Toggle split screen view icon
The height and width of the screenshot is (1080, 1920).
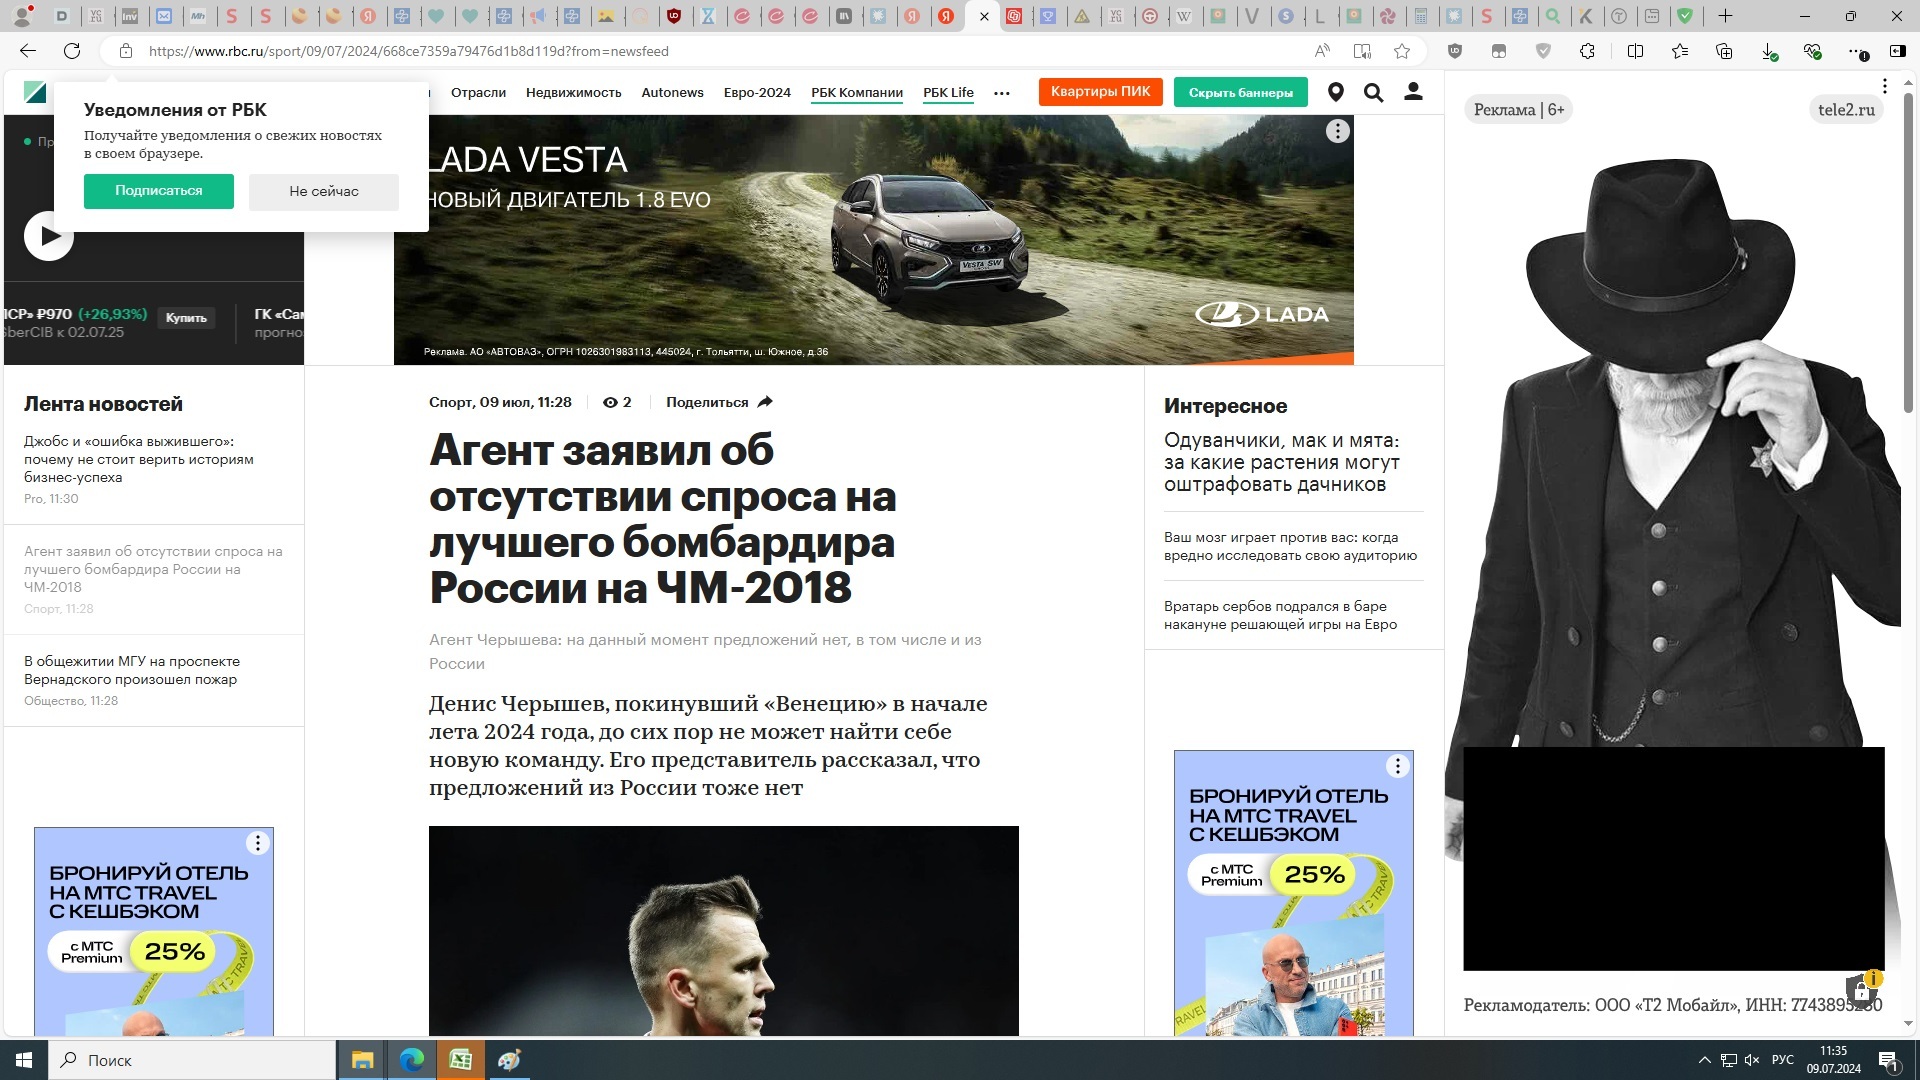1635,51
